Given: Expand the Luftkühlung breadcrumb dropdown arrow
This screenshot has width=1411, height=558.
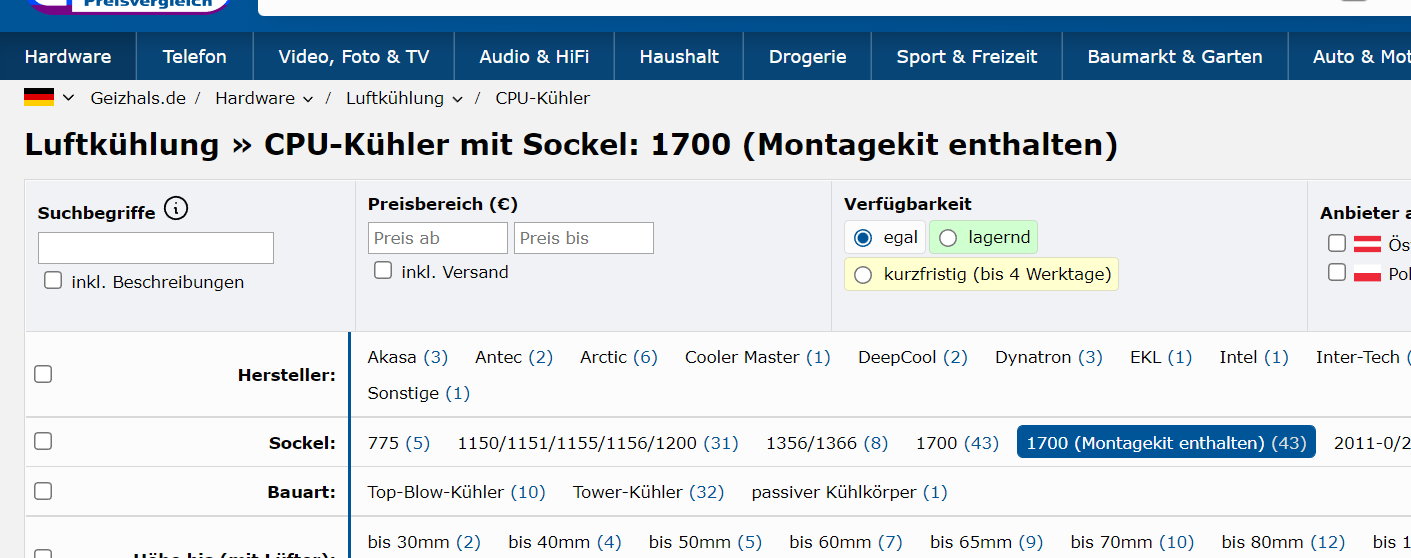Looking at the screenshot, I should [x=457, y=99].
